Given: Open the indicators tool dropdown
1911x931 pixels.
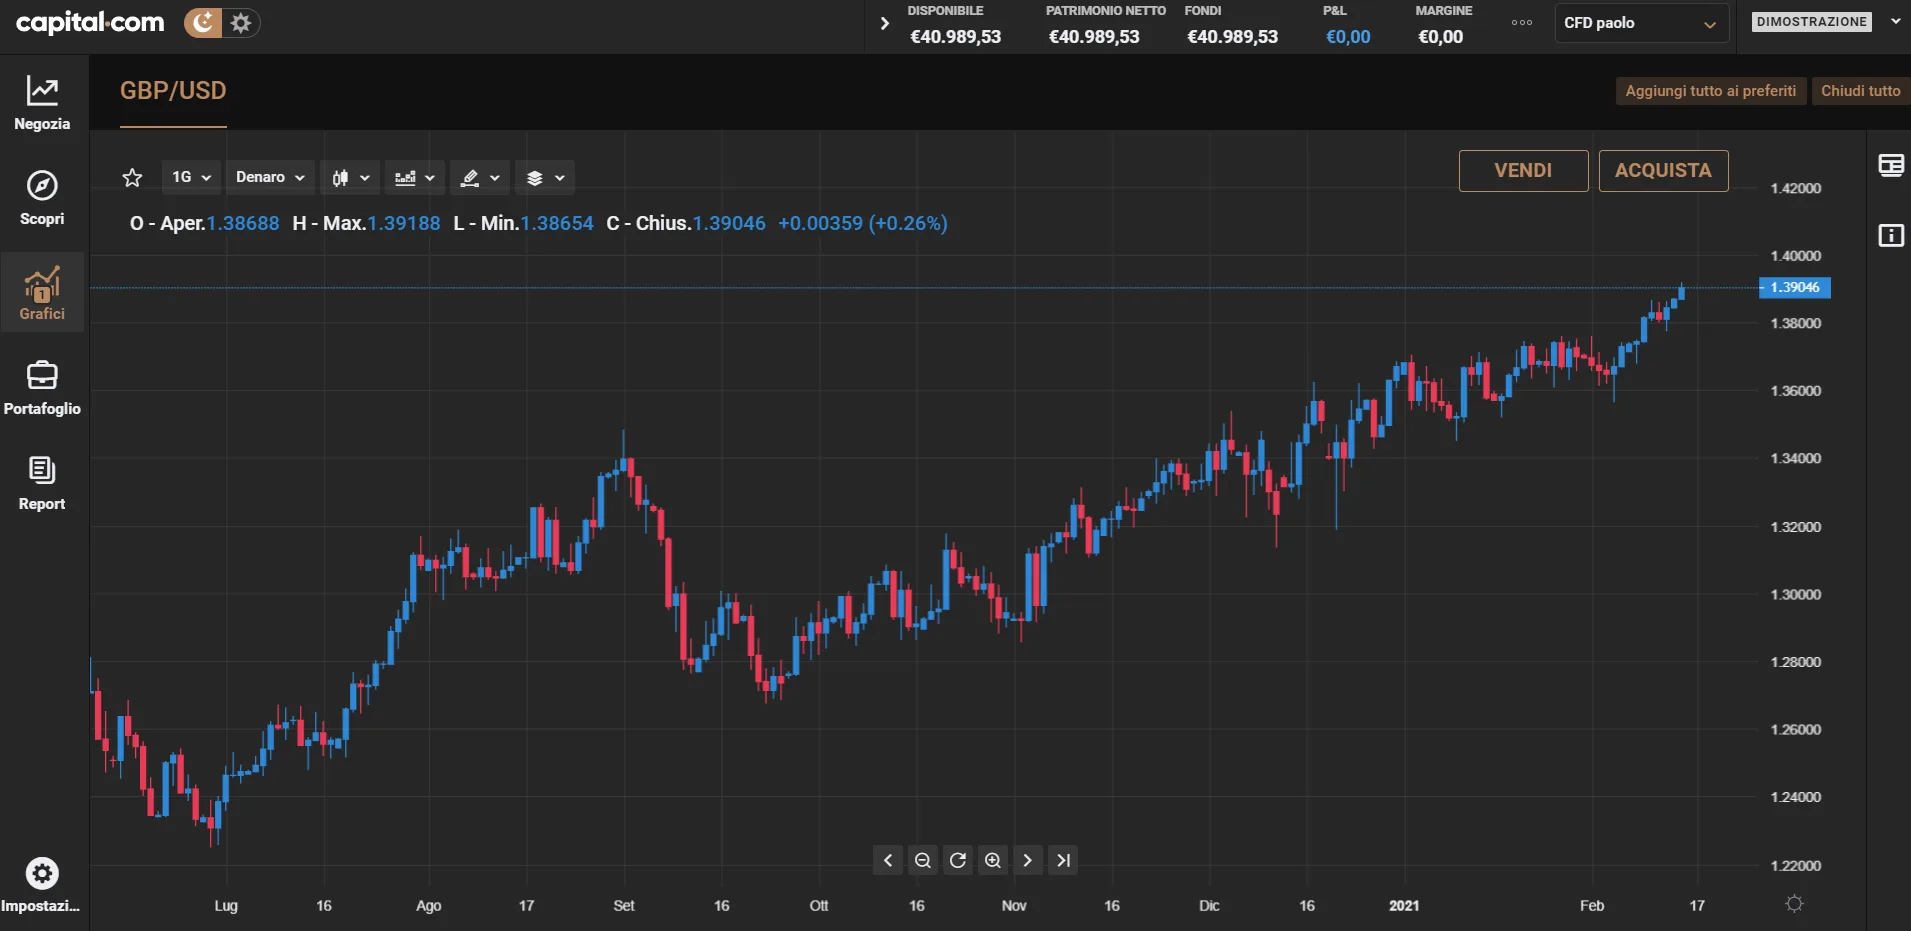Looking at the screenshot, I should 414,178.
